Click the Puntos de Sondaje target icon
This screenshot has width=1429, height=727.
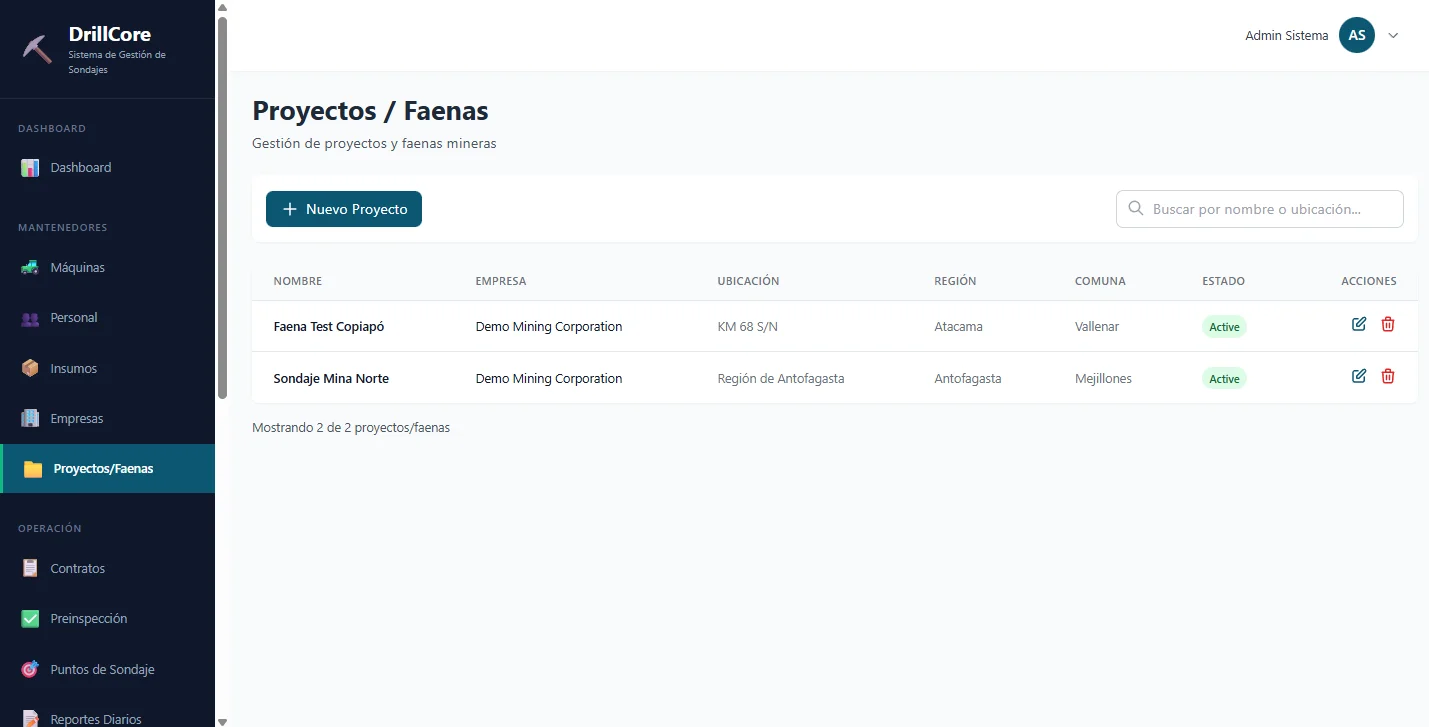click(30, 669)
